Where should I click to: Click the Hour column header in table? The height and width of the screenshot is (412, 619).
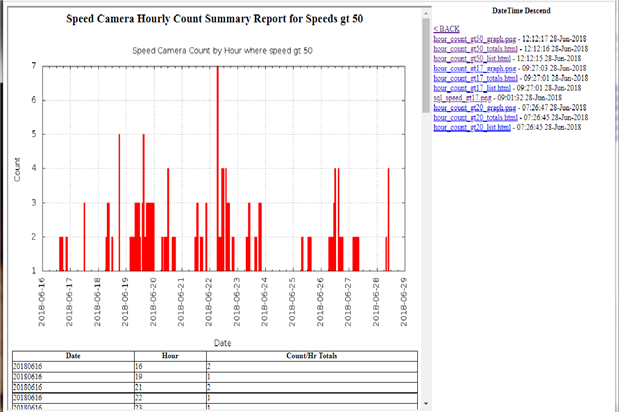(x=170, y=356)
